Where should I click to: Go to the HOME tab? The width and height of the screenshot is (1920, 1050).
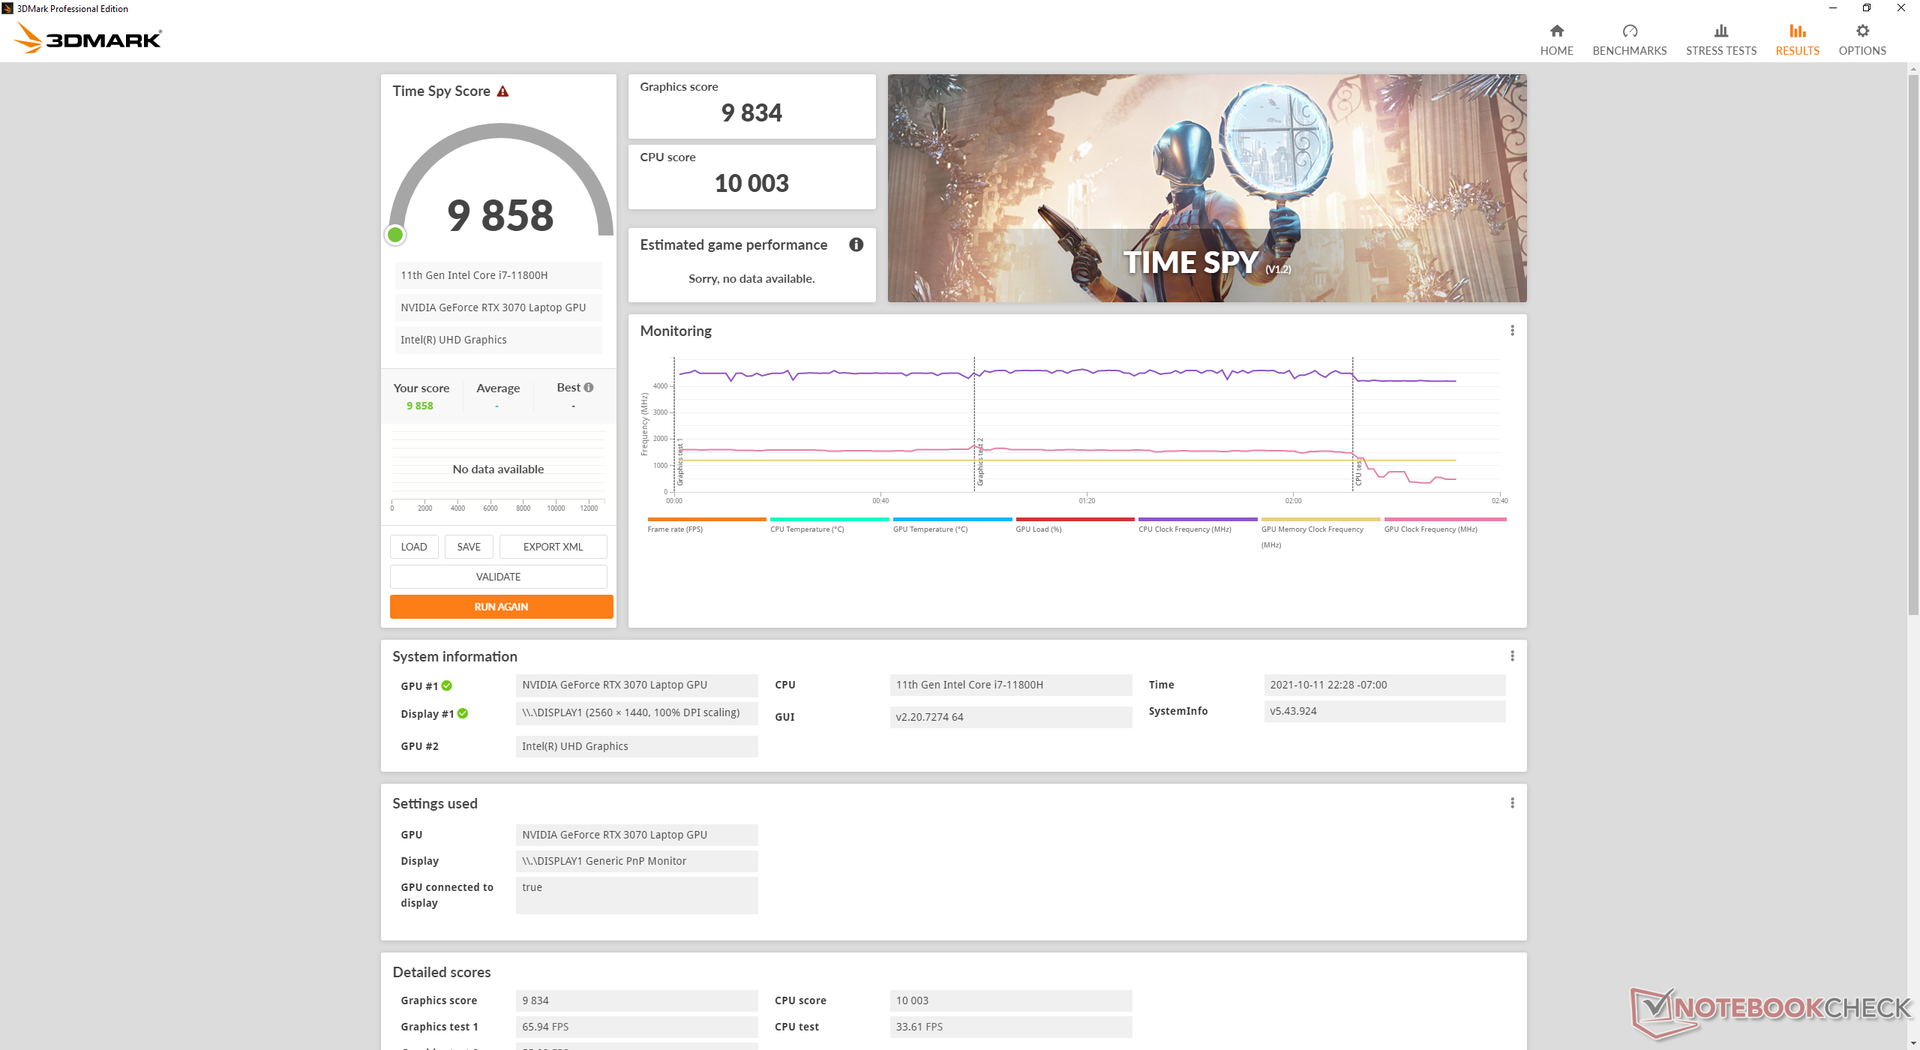[x=1556, y=40]
